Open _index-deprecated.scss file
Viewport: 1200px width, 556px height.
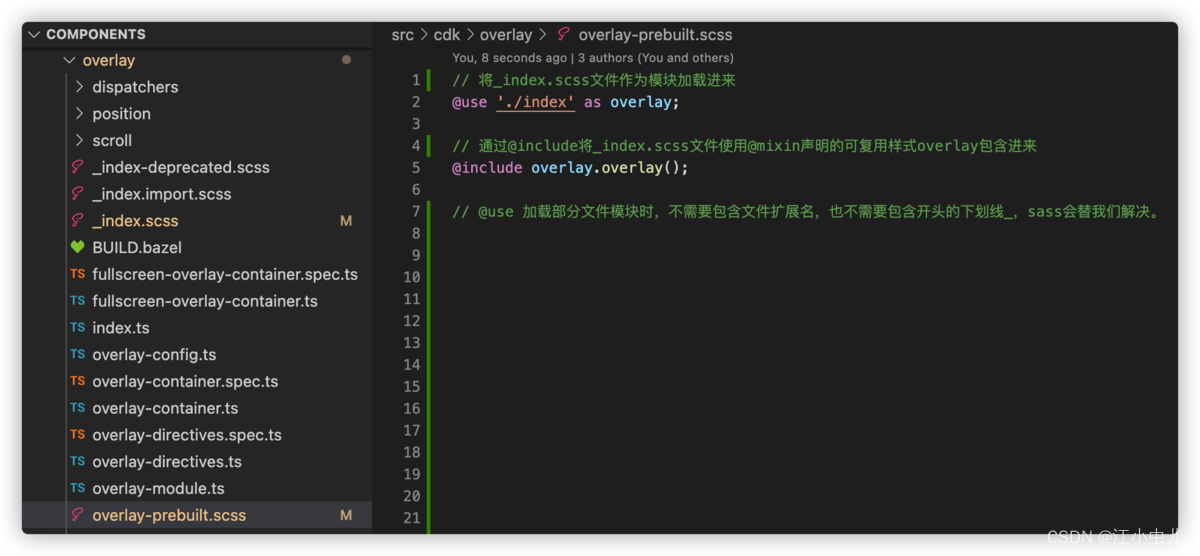[x=181, y=167]
